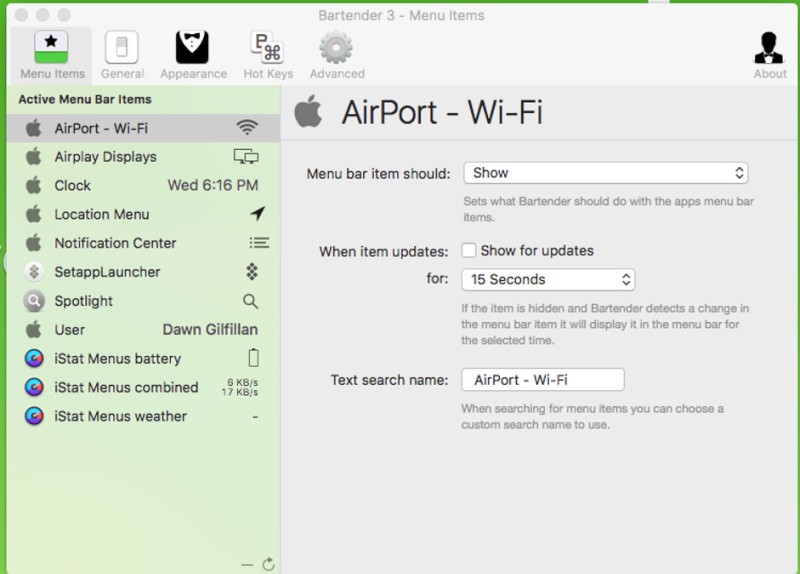Click the refresh icon below the item list
800x574 pixels.
tap(268, 564)
